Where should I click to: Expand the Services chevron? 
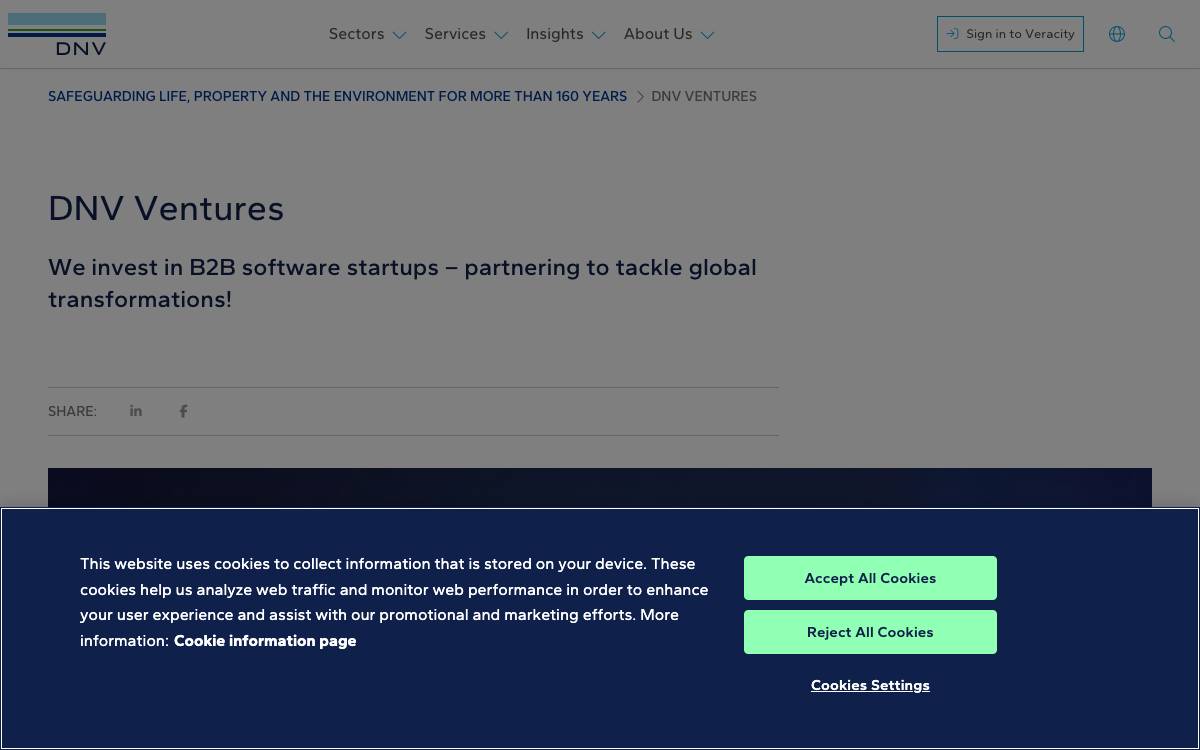click(501, 35)
